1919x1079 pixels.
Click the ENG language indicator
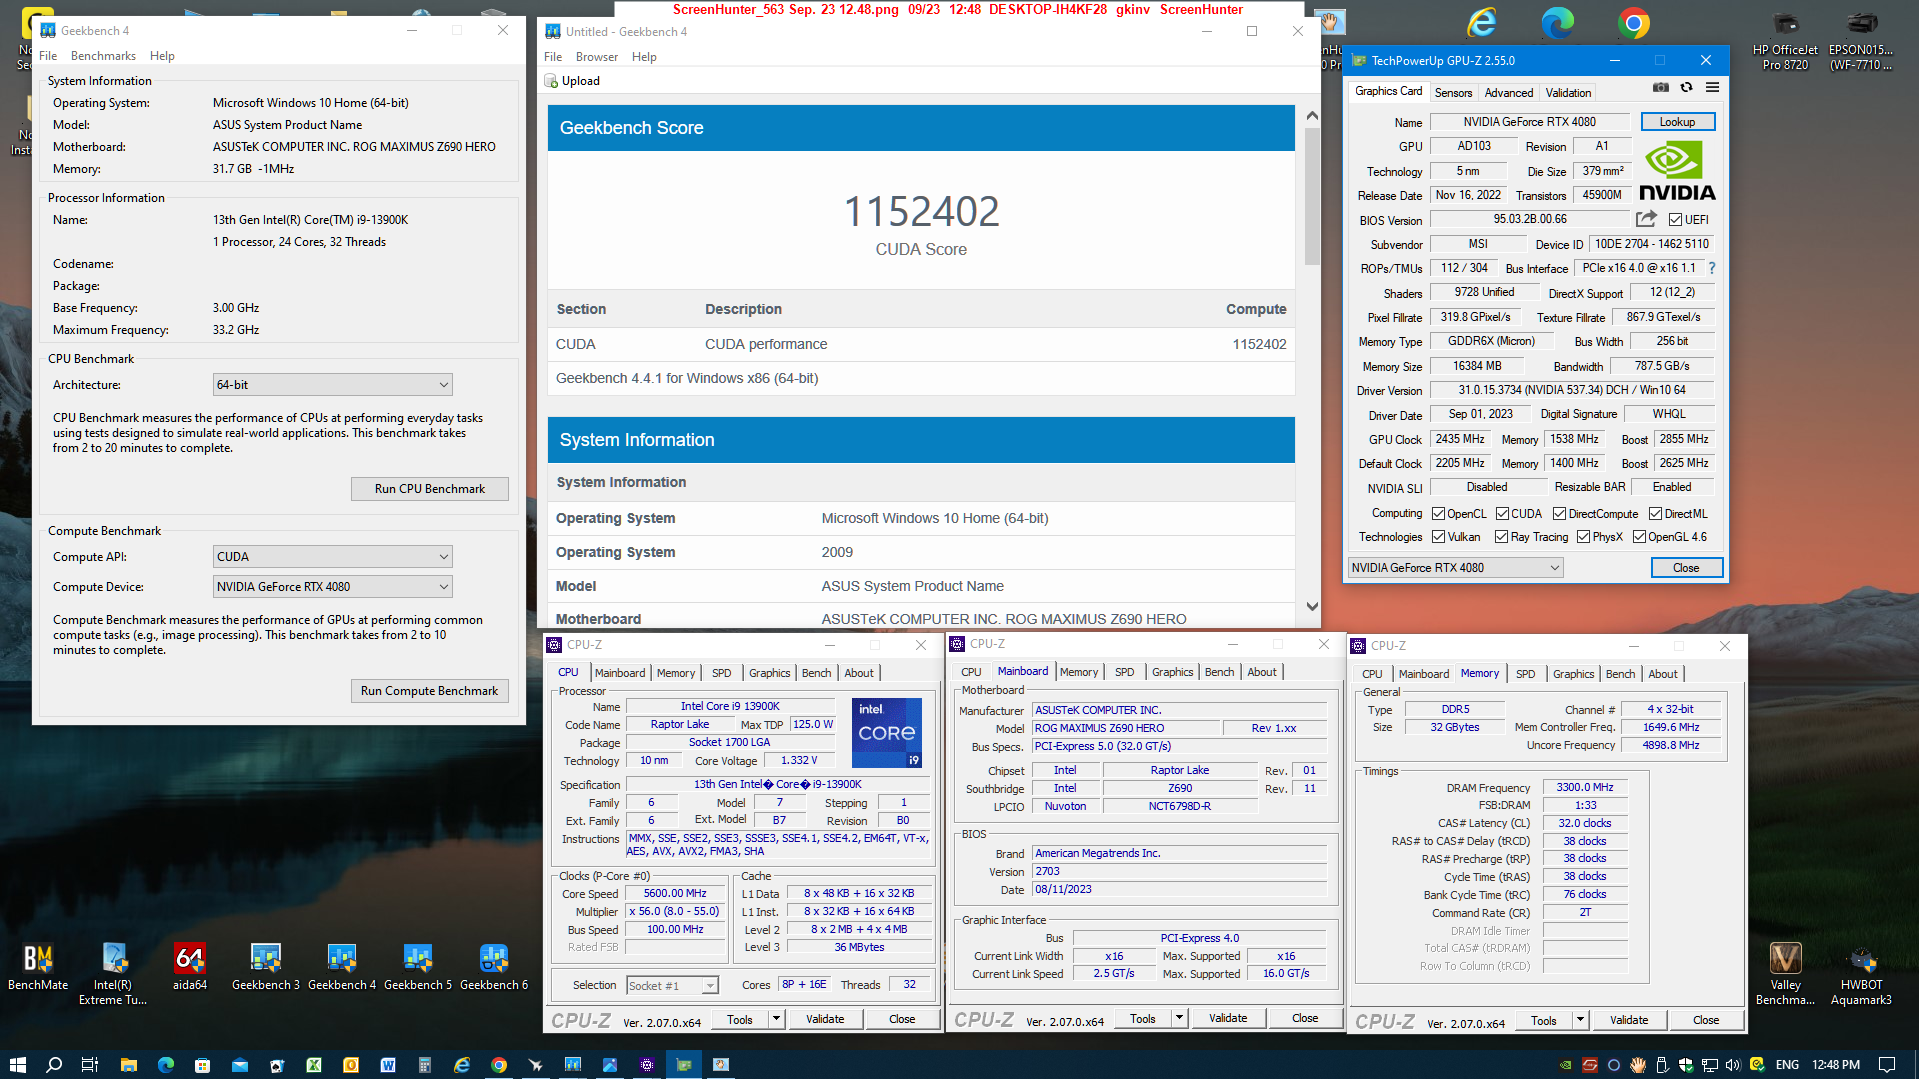pyautogui.click(x=1788, y=1065)
